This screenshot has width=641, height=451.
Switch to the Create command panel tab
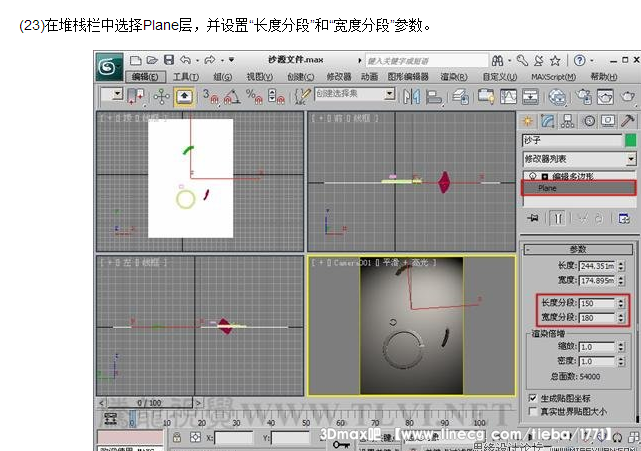[527, 121]
